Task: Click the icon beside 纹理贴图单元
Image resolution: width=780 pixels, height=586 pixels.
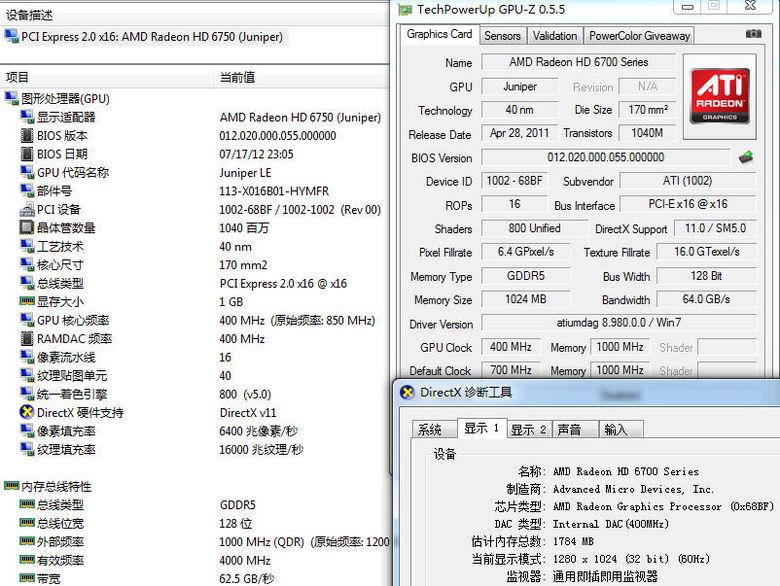Action: (27, 375)
